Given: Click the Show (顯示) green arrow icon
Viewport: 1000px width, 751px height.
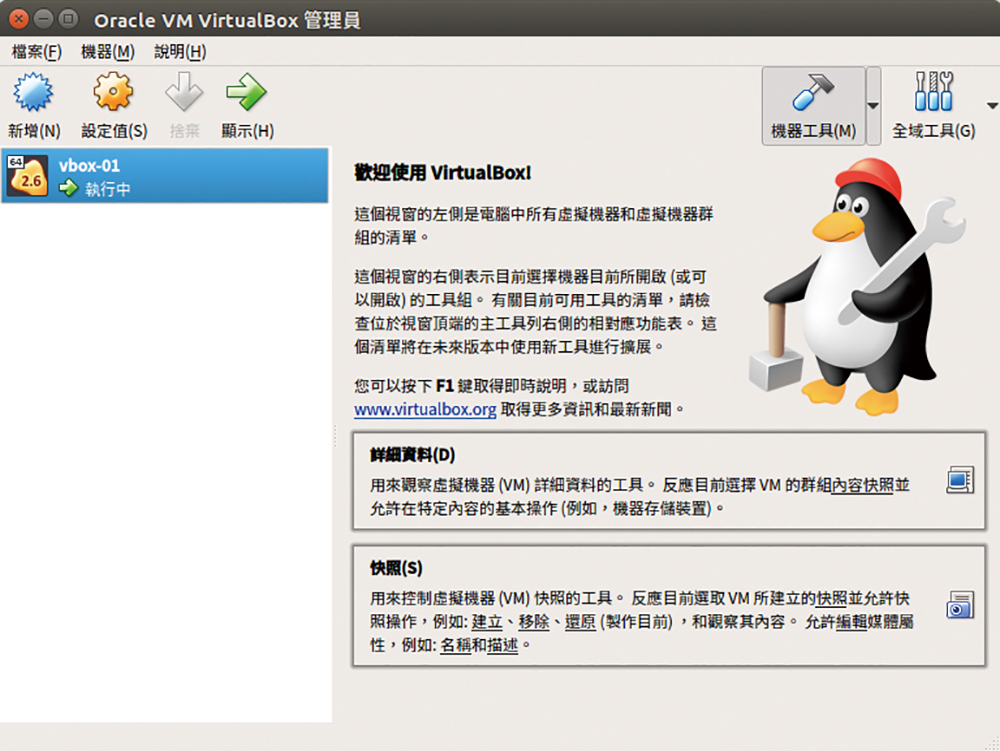Looking at the screenshot, I should pos(246,92).
